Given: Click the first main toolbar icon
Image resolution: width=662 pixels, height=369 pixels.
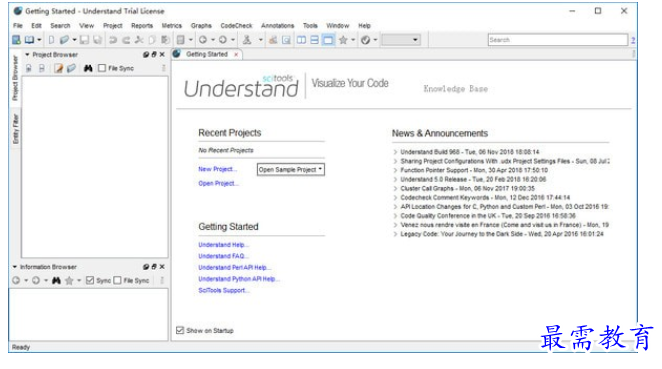Looking at the screenshot, I should click(x=16, y=40).
